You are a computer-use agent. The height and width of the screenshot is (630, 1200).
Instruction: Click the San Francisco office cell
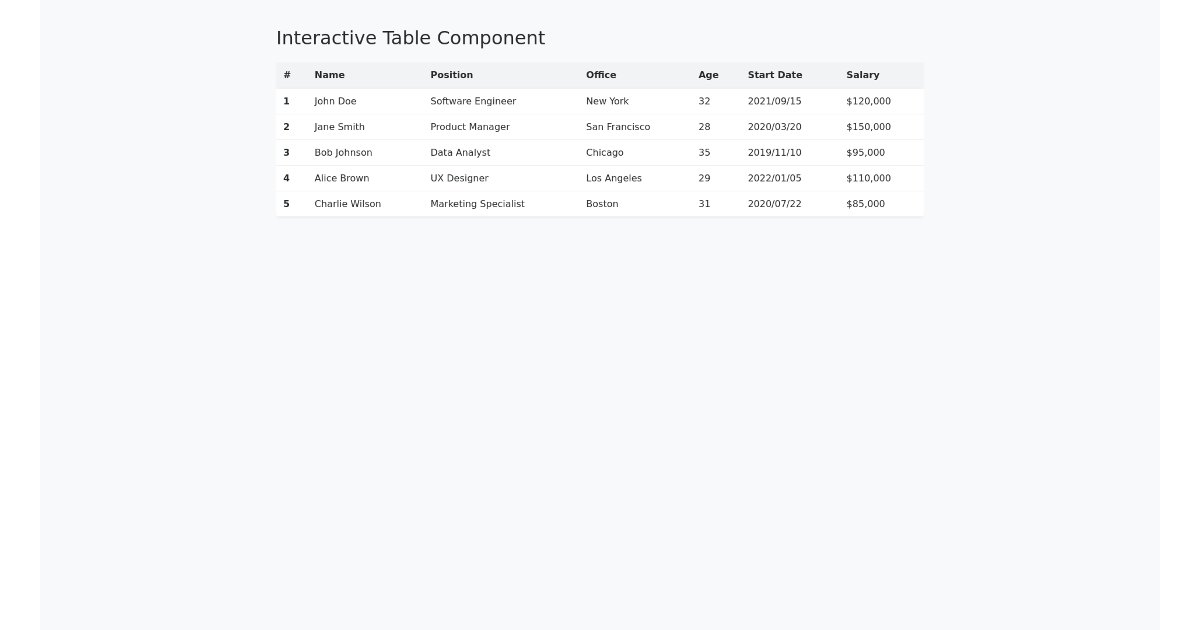635,127
